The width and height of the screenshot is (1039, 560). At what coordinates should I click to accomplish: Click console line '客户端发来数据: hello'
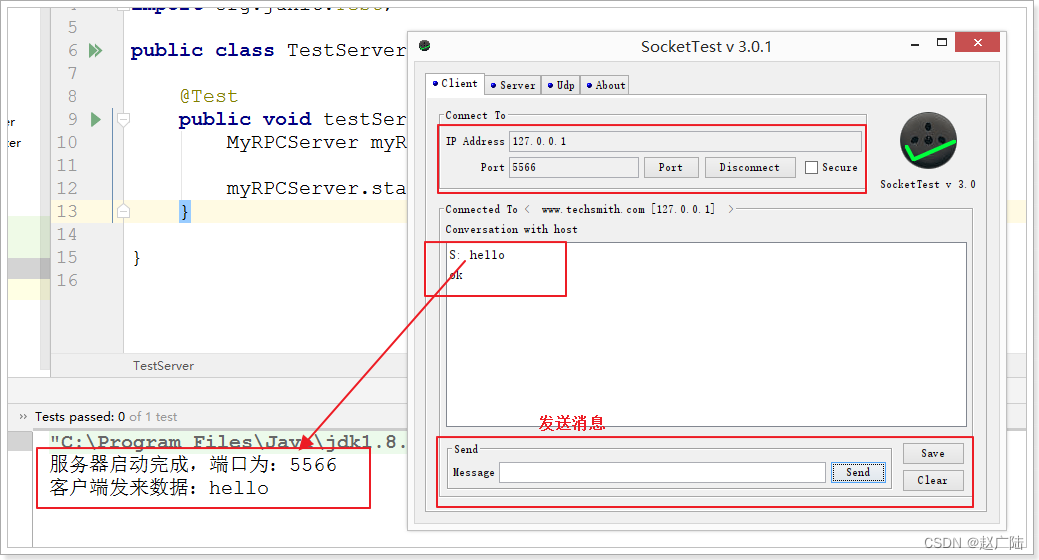(x=159, y=488)
